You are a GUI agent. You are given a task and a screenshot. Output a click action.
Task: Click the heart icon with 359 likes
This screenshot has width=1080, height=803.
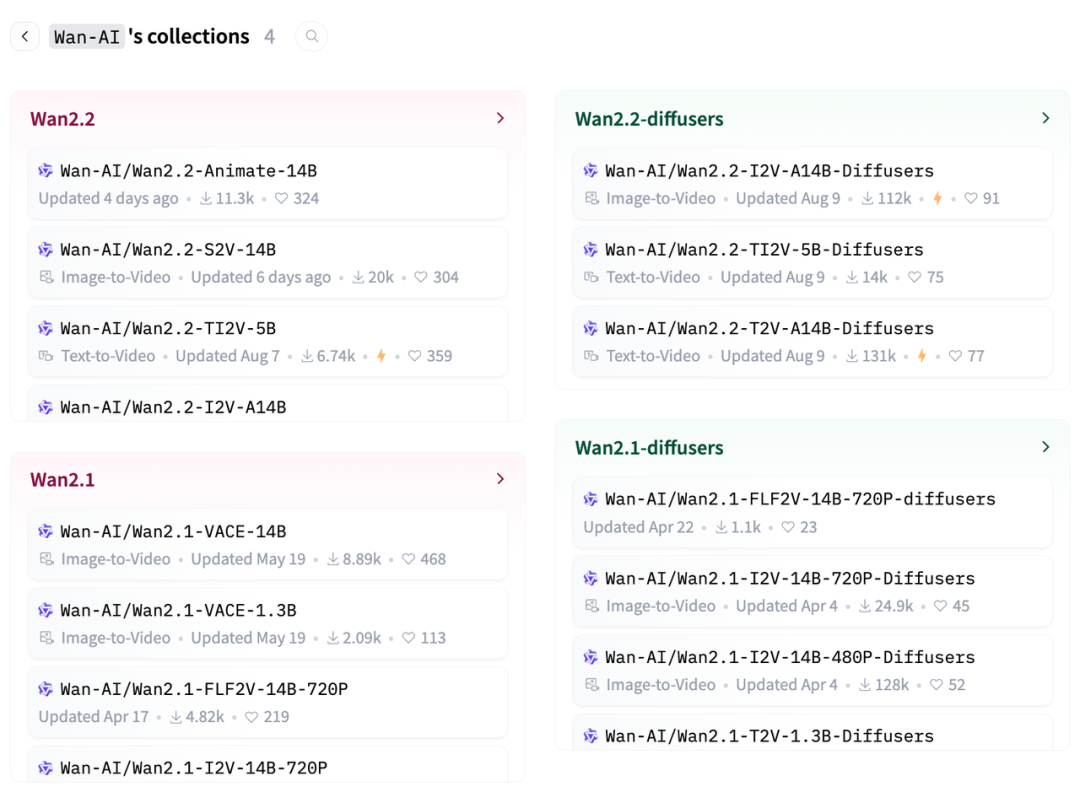click(x=415, y=356)
